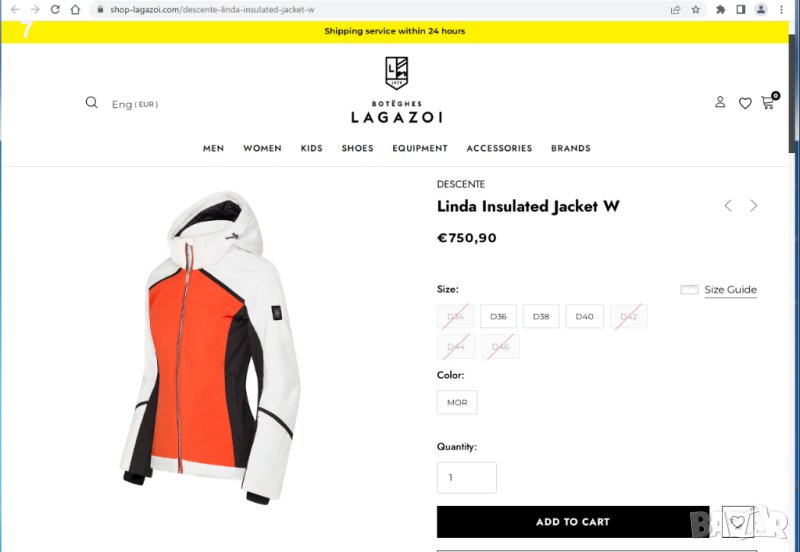This screenshot has height=552, width=800.
Task: Choose the MOR color option
Action: coord(457,403)
